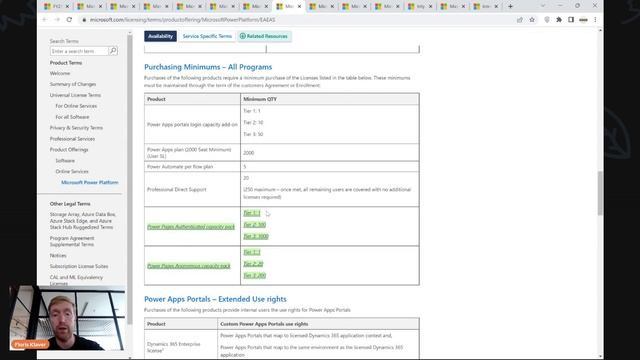Bookmark this page with the star
Viewport: 640px width, 360px height.
(x=532, y=20)
